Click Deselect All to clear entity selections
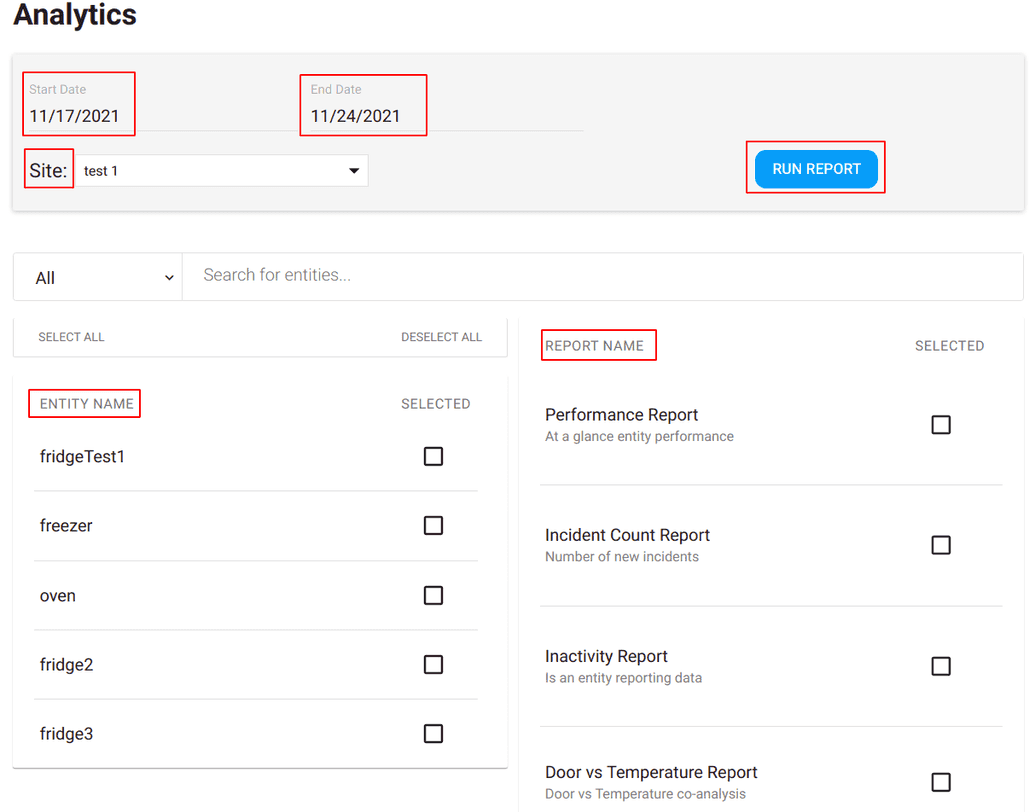This screenshot has height=812, width=1035. pos(441,337)
